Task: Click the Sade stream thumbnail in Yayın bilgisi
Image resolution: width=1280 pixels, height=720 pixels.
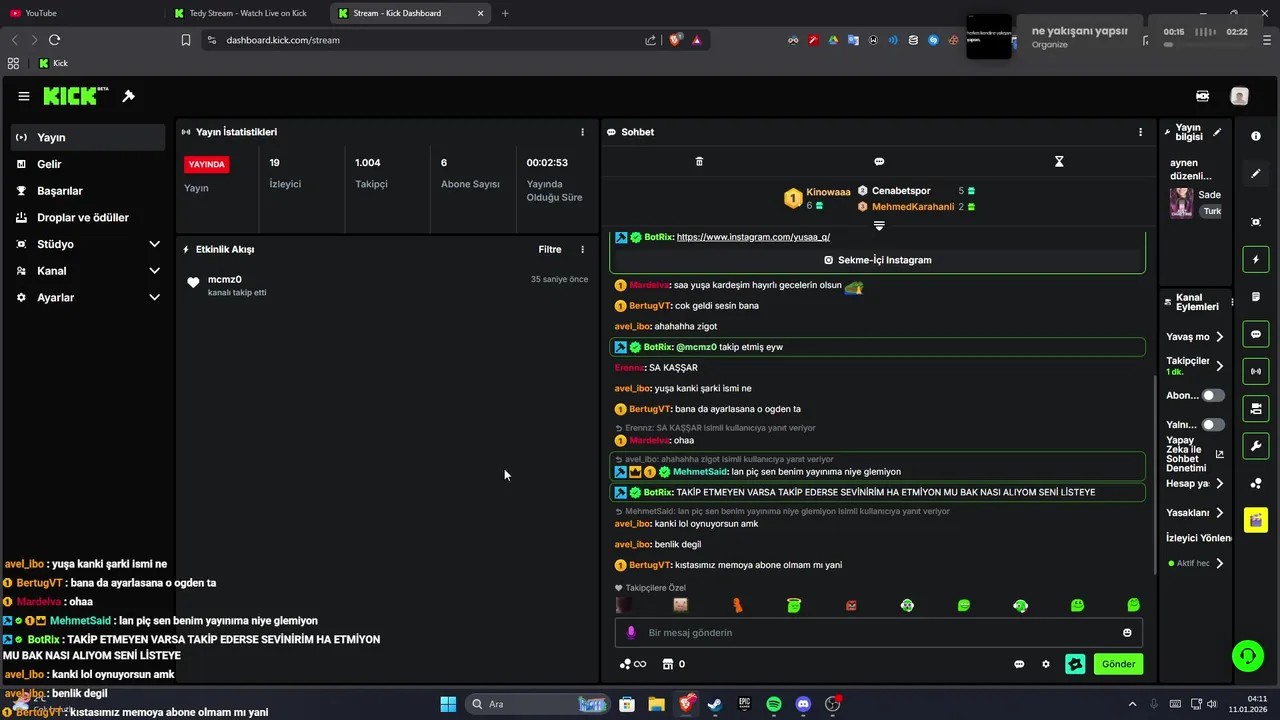Action: 1181,203
